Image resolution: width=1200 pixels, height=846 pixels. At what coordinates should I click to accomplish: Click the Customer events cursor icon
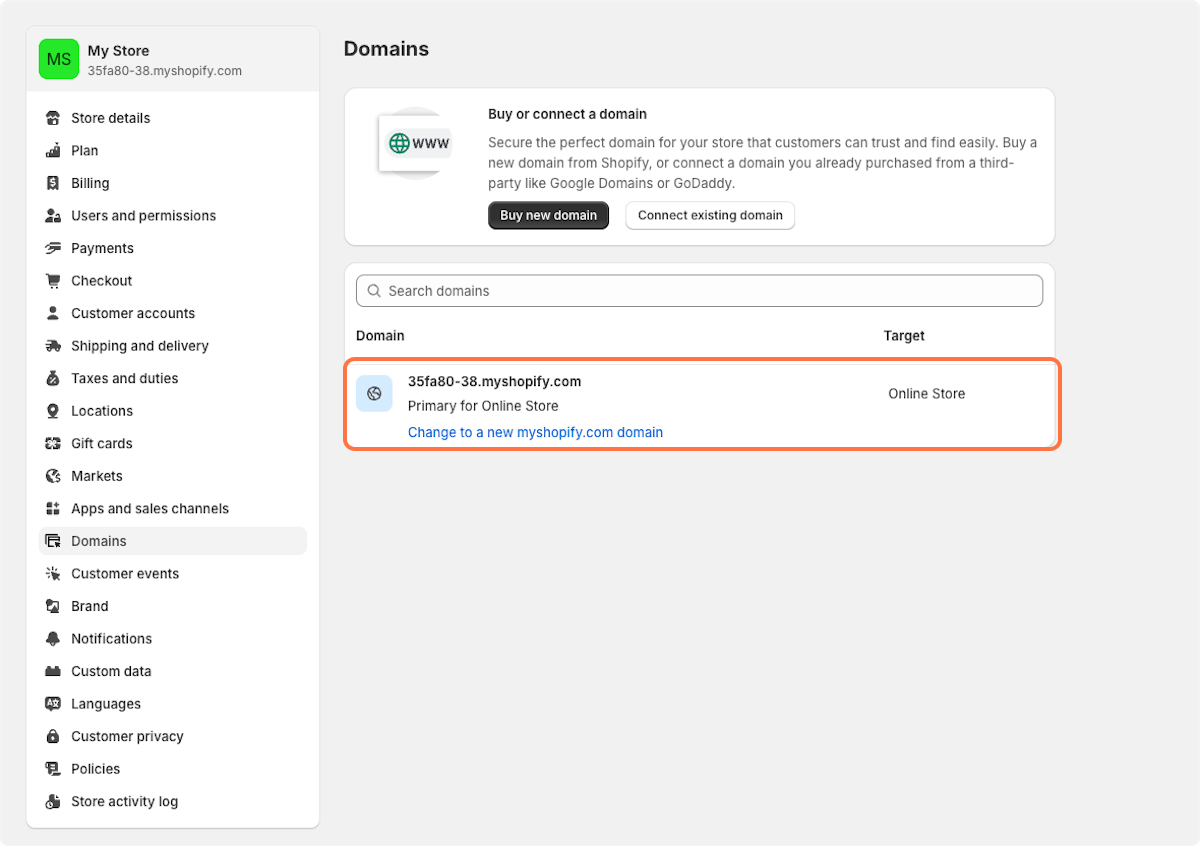(x=53, y=573)
